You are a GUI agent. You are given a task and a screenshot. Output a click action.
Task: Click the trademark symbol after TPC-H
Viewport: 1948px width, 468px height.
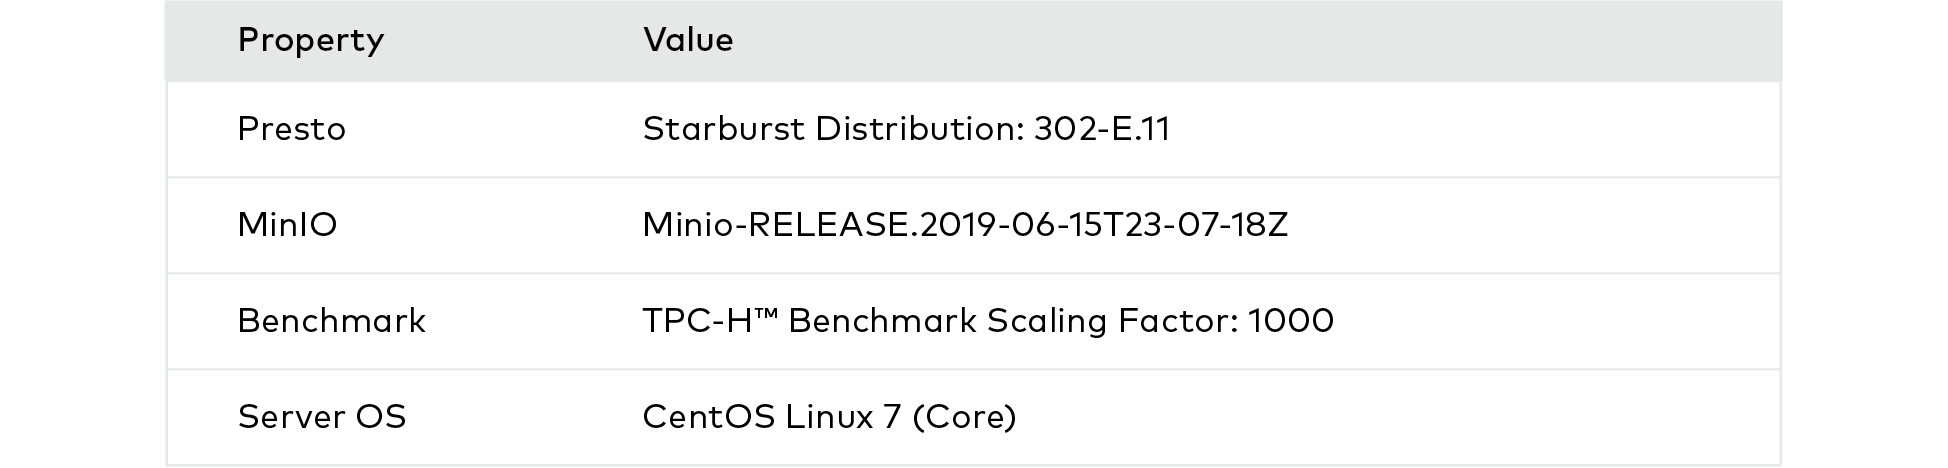coord(768,316)
